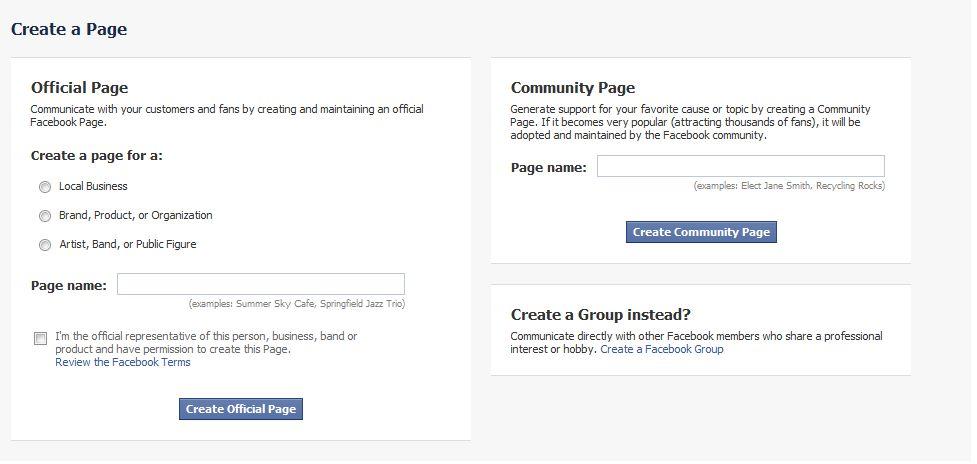Click the "Page name:" label under Community Page
The height and width of the screenshot is (464, 977).
[x=548, y=168]
